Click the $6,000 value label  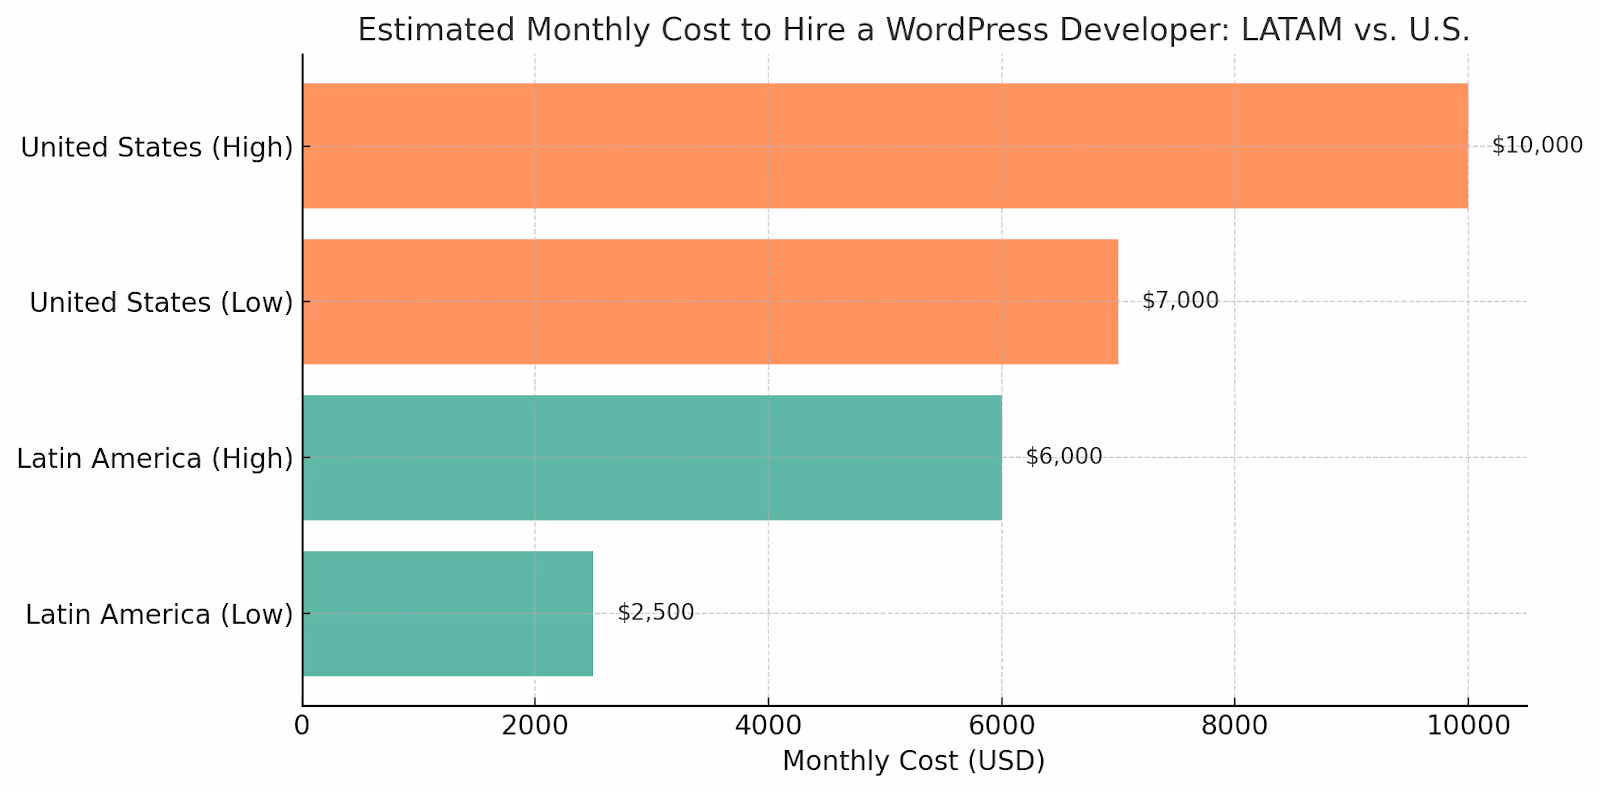click(x=1064, y=456)
